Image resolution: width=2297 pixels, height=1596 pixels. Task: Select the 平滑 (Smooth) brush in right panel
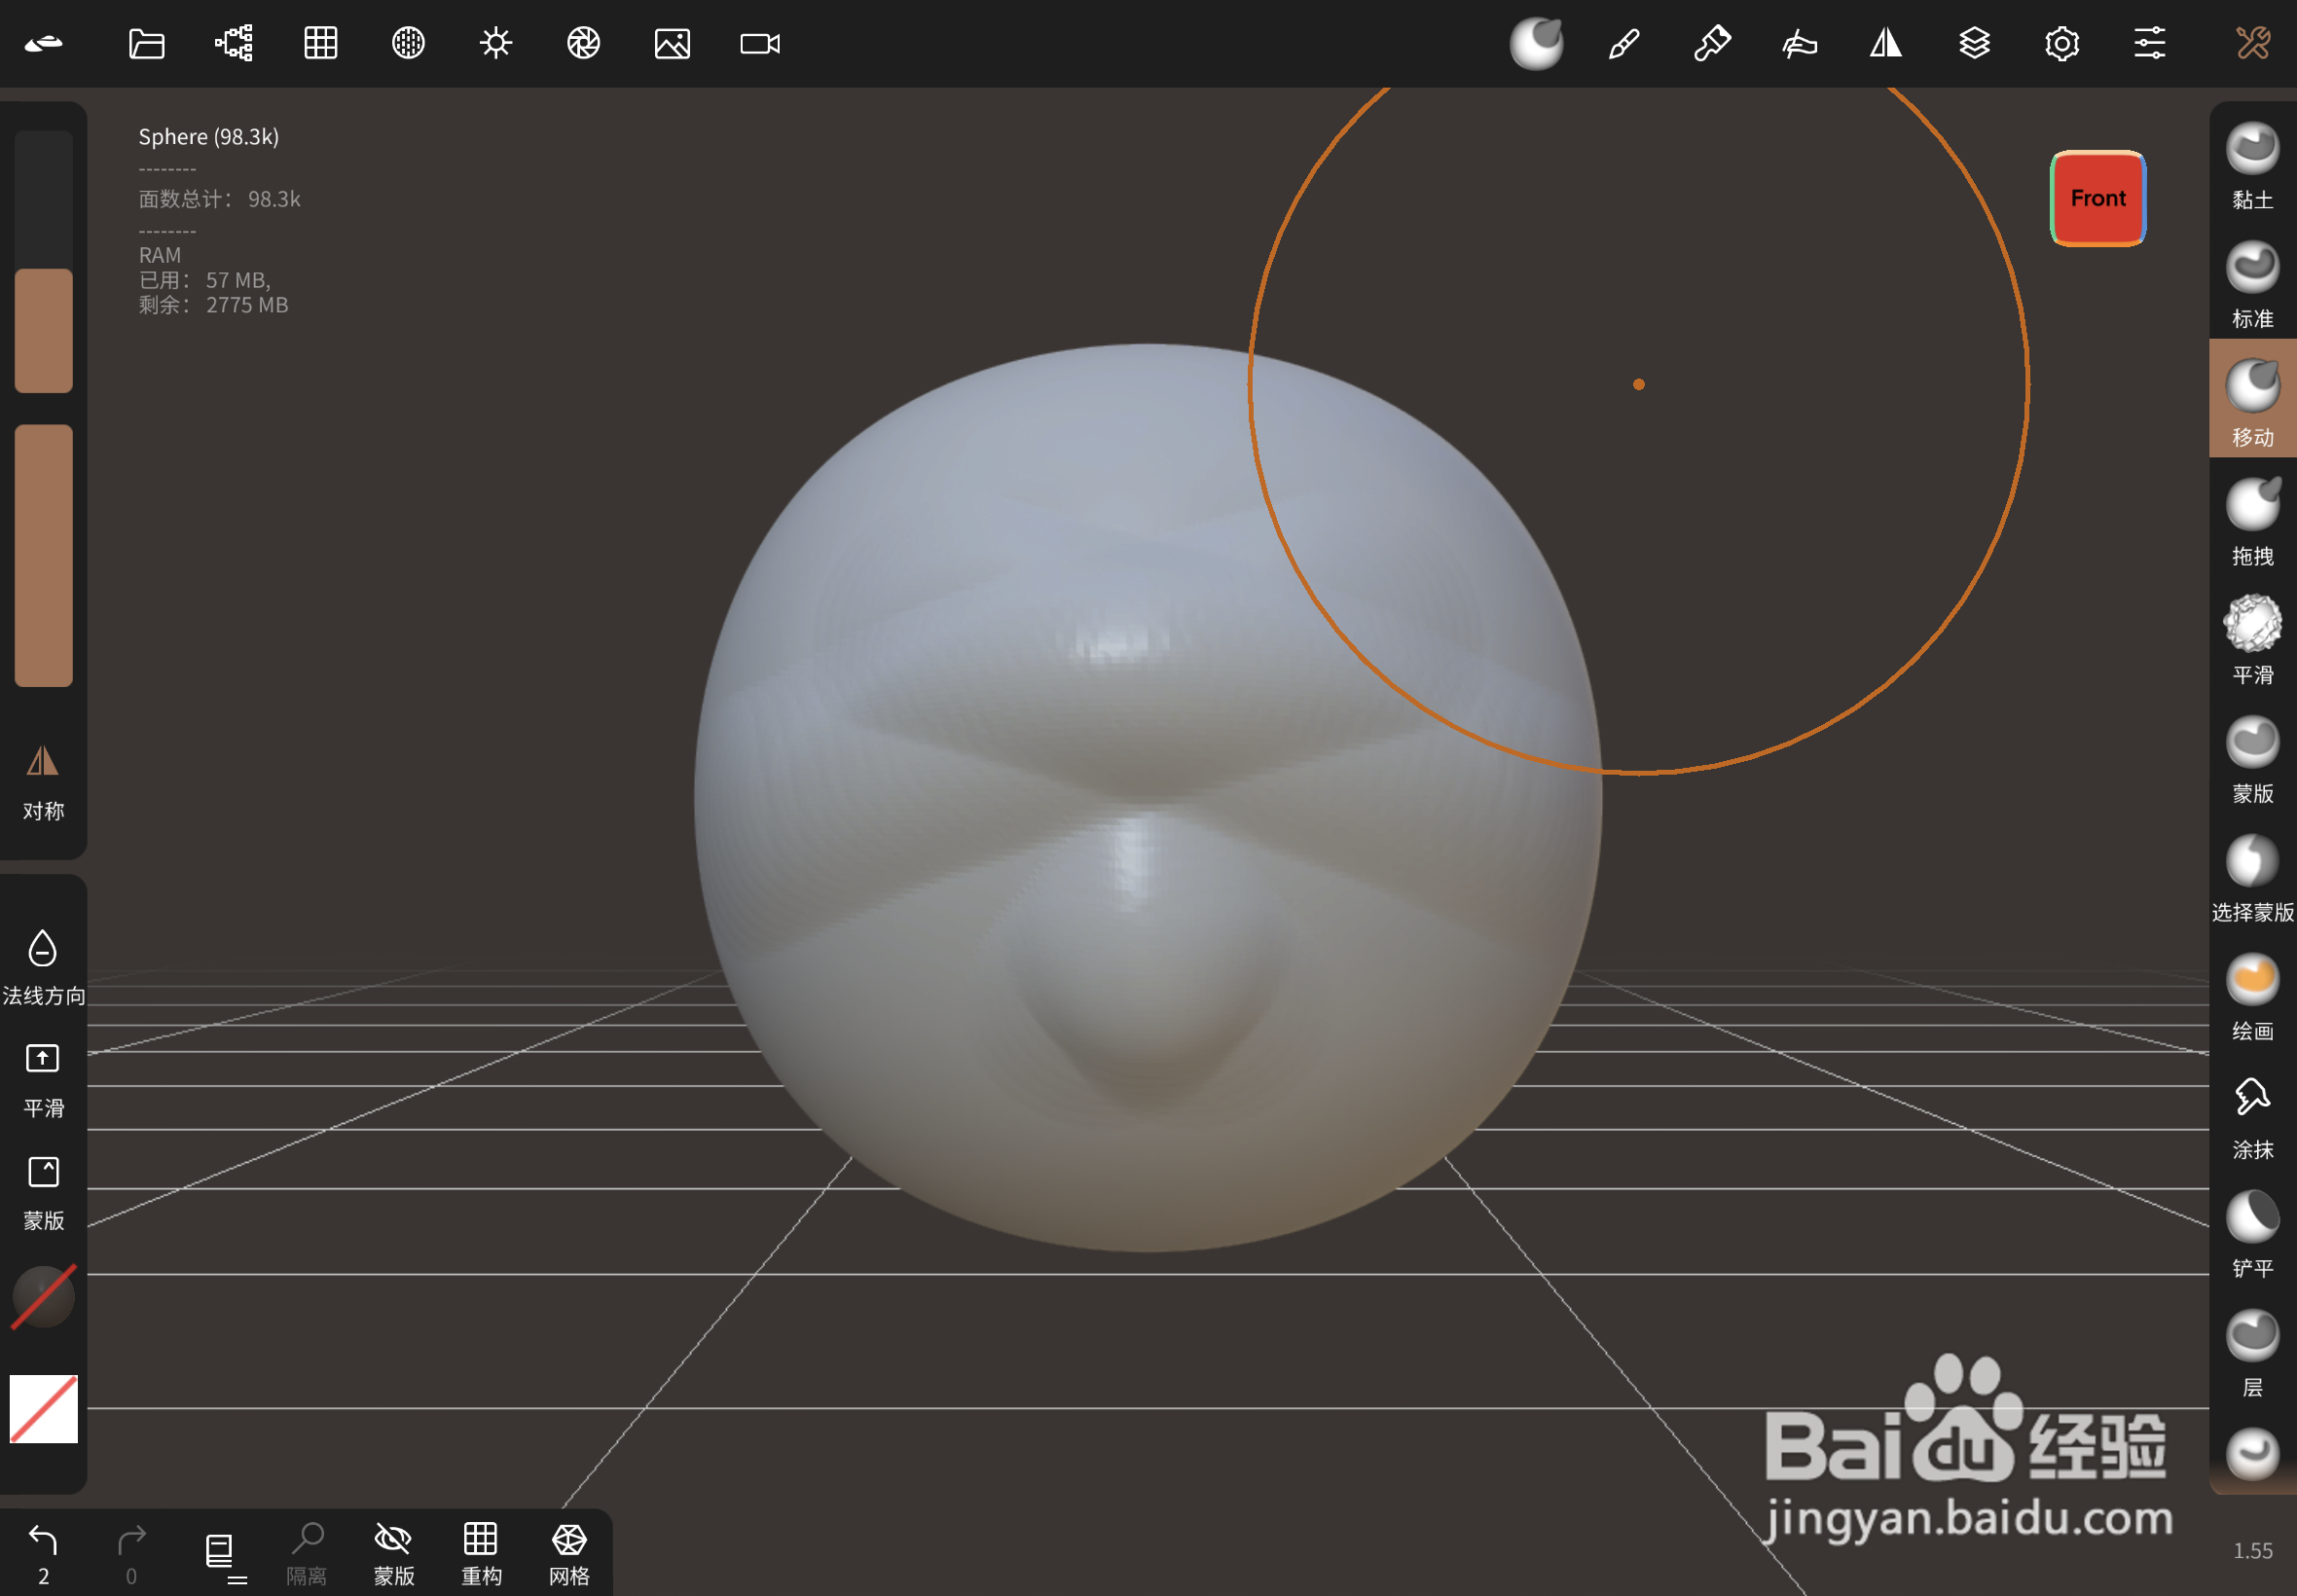(x=2251, y=624)
